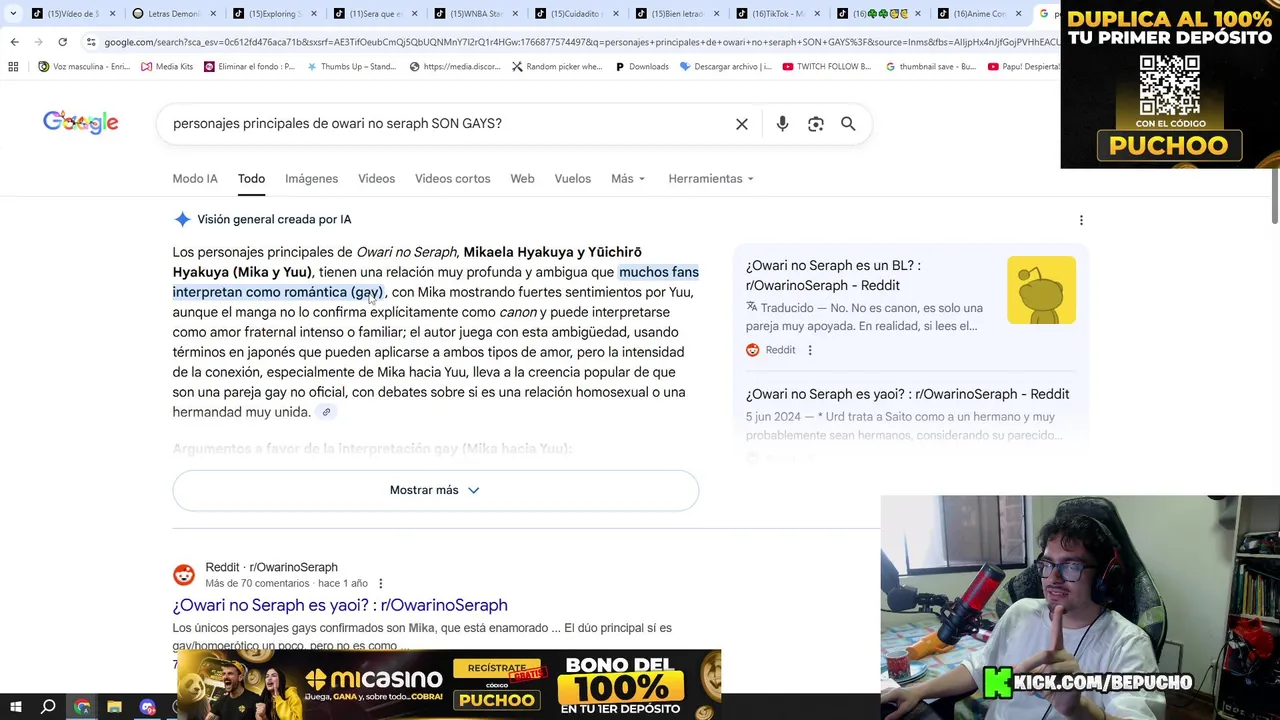This screenshot has height=720, width=1280.
Task: Go back with the browser back arrow
Action: tap(14, 42)
